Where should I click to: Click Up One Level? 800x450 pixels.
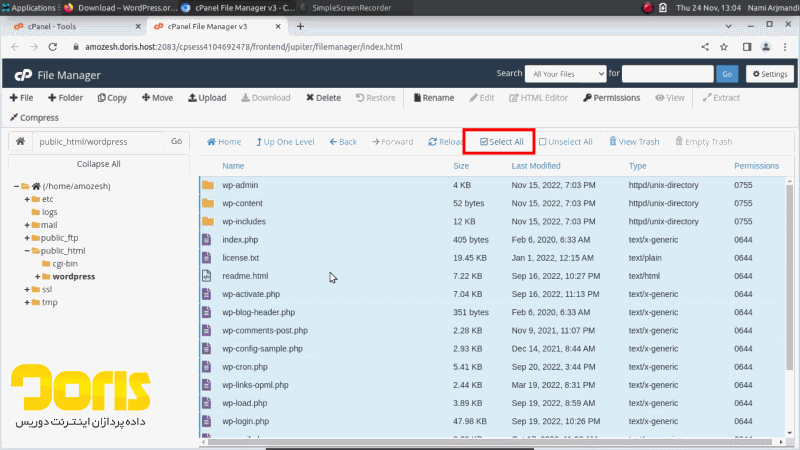[285, 142]
